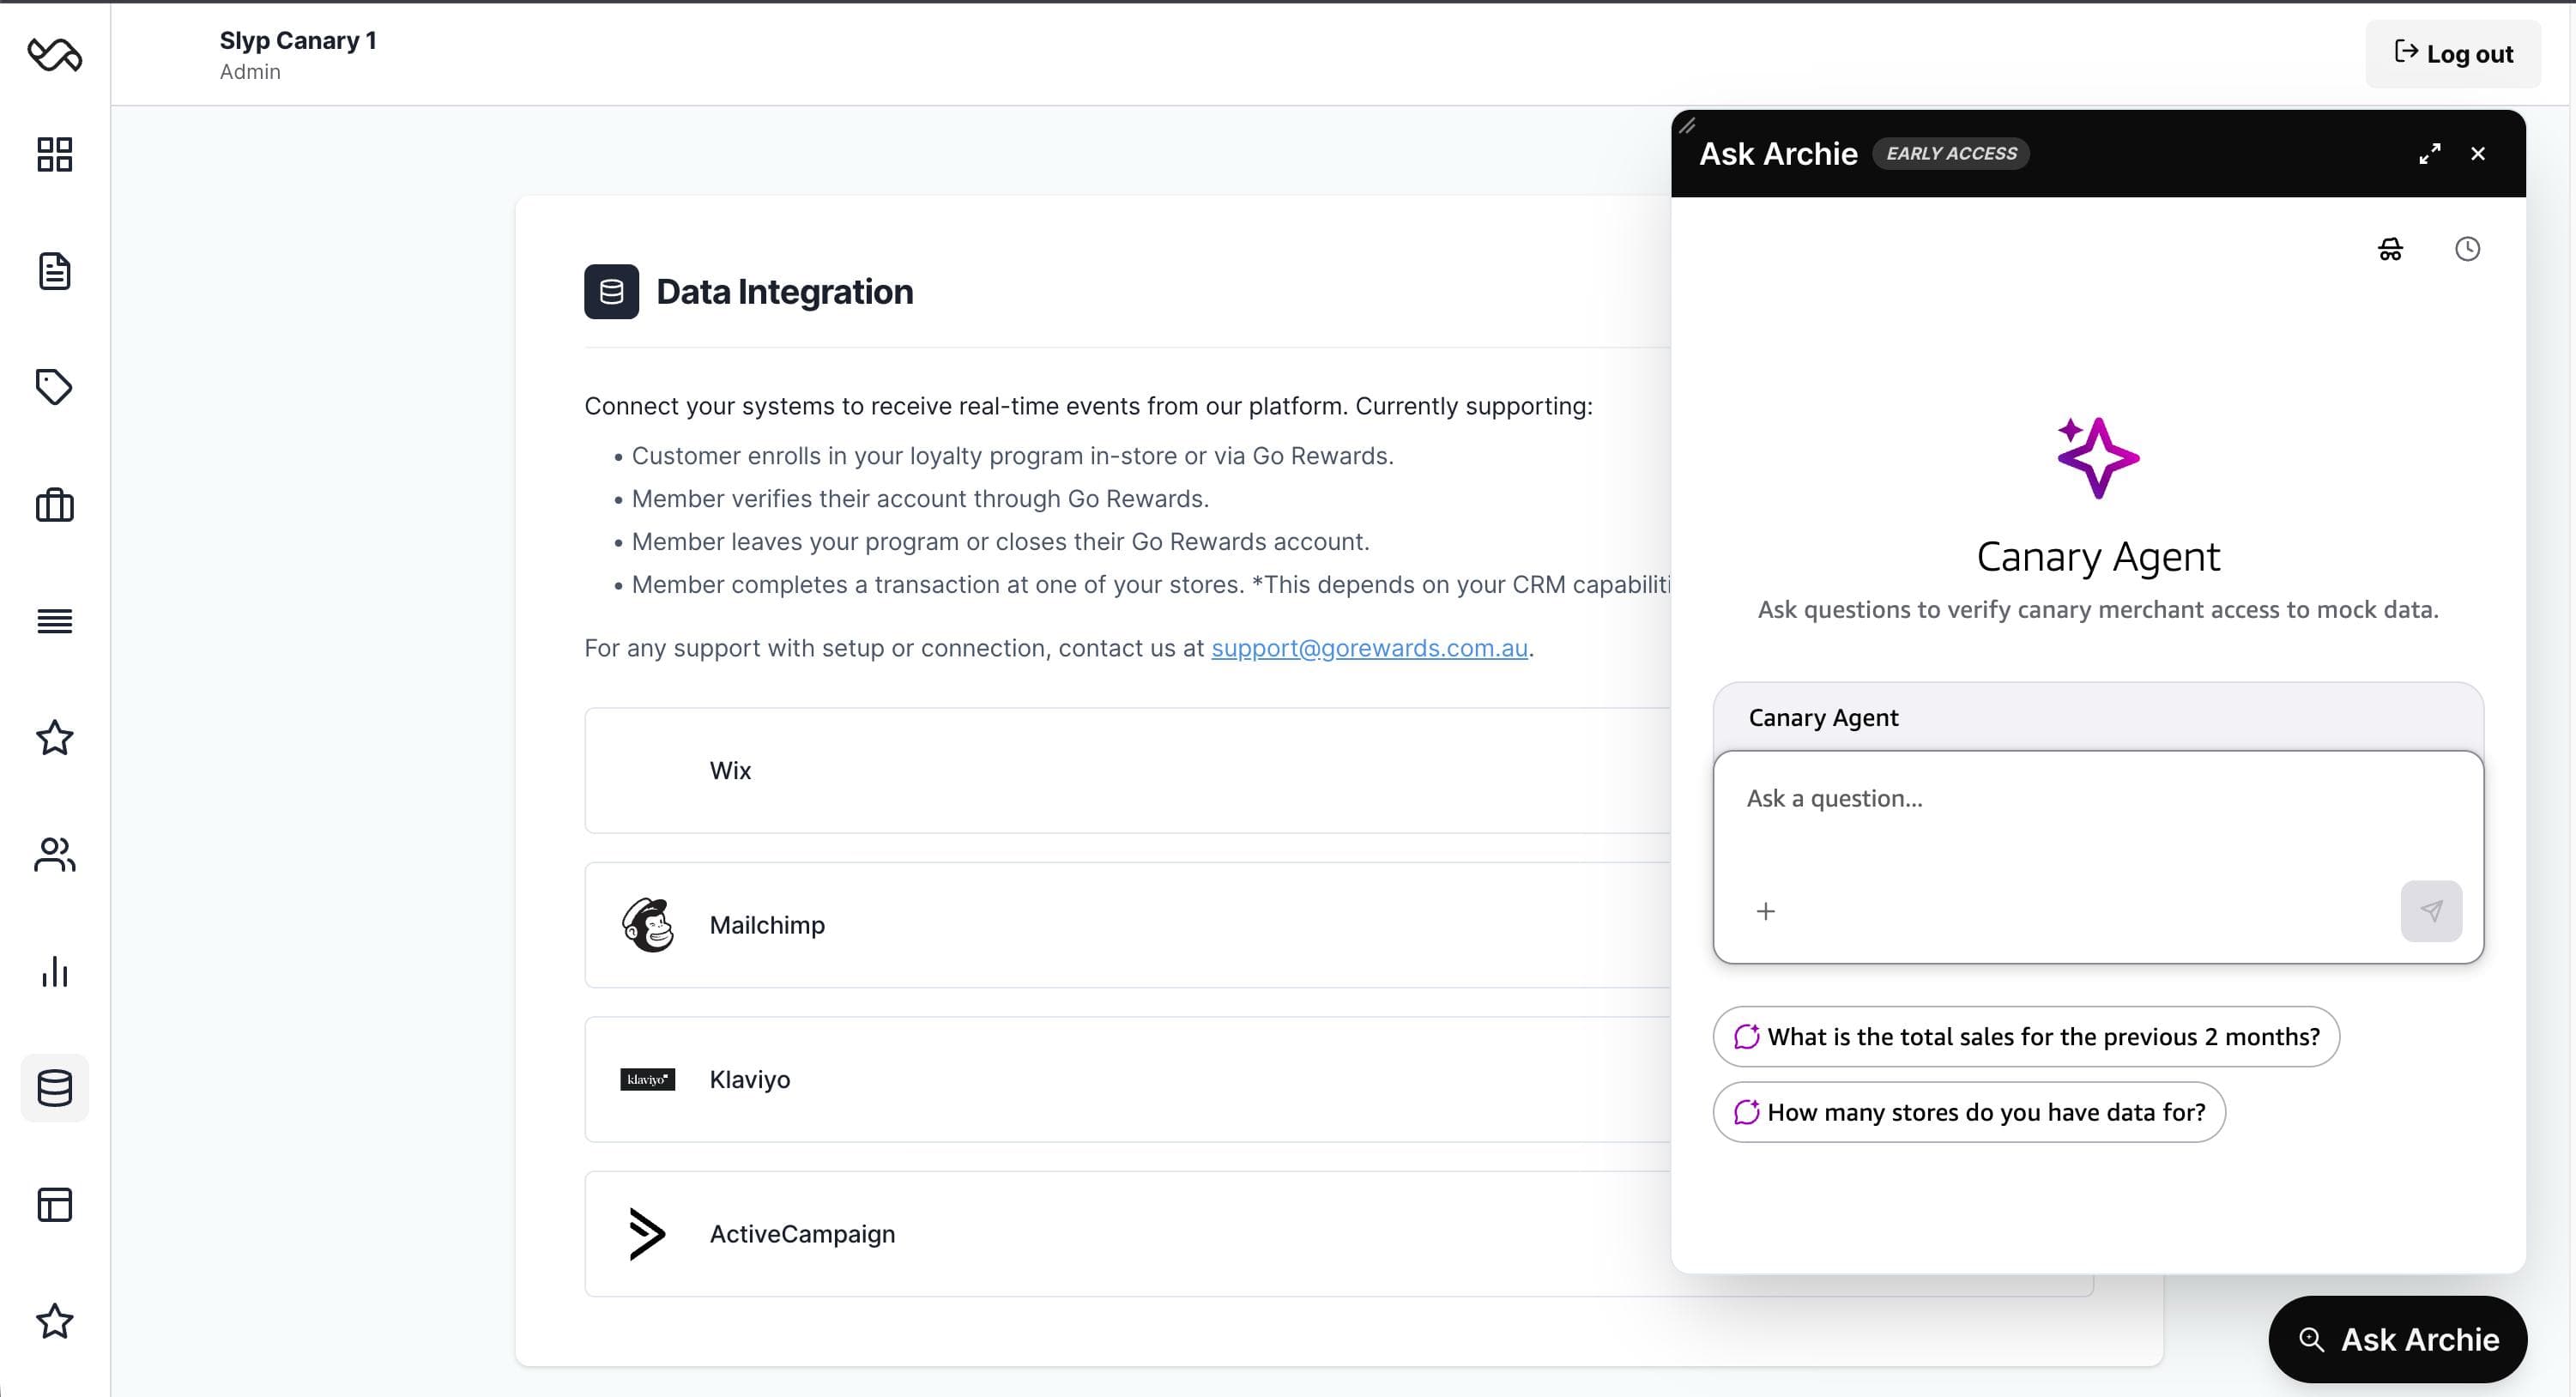Click the floating Ask Archie button

point(2397,1339)
